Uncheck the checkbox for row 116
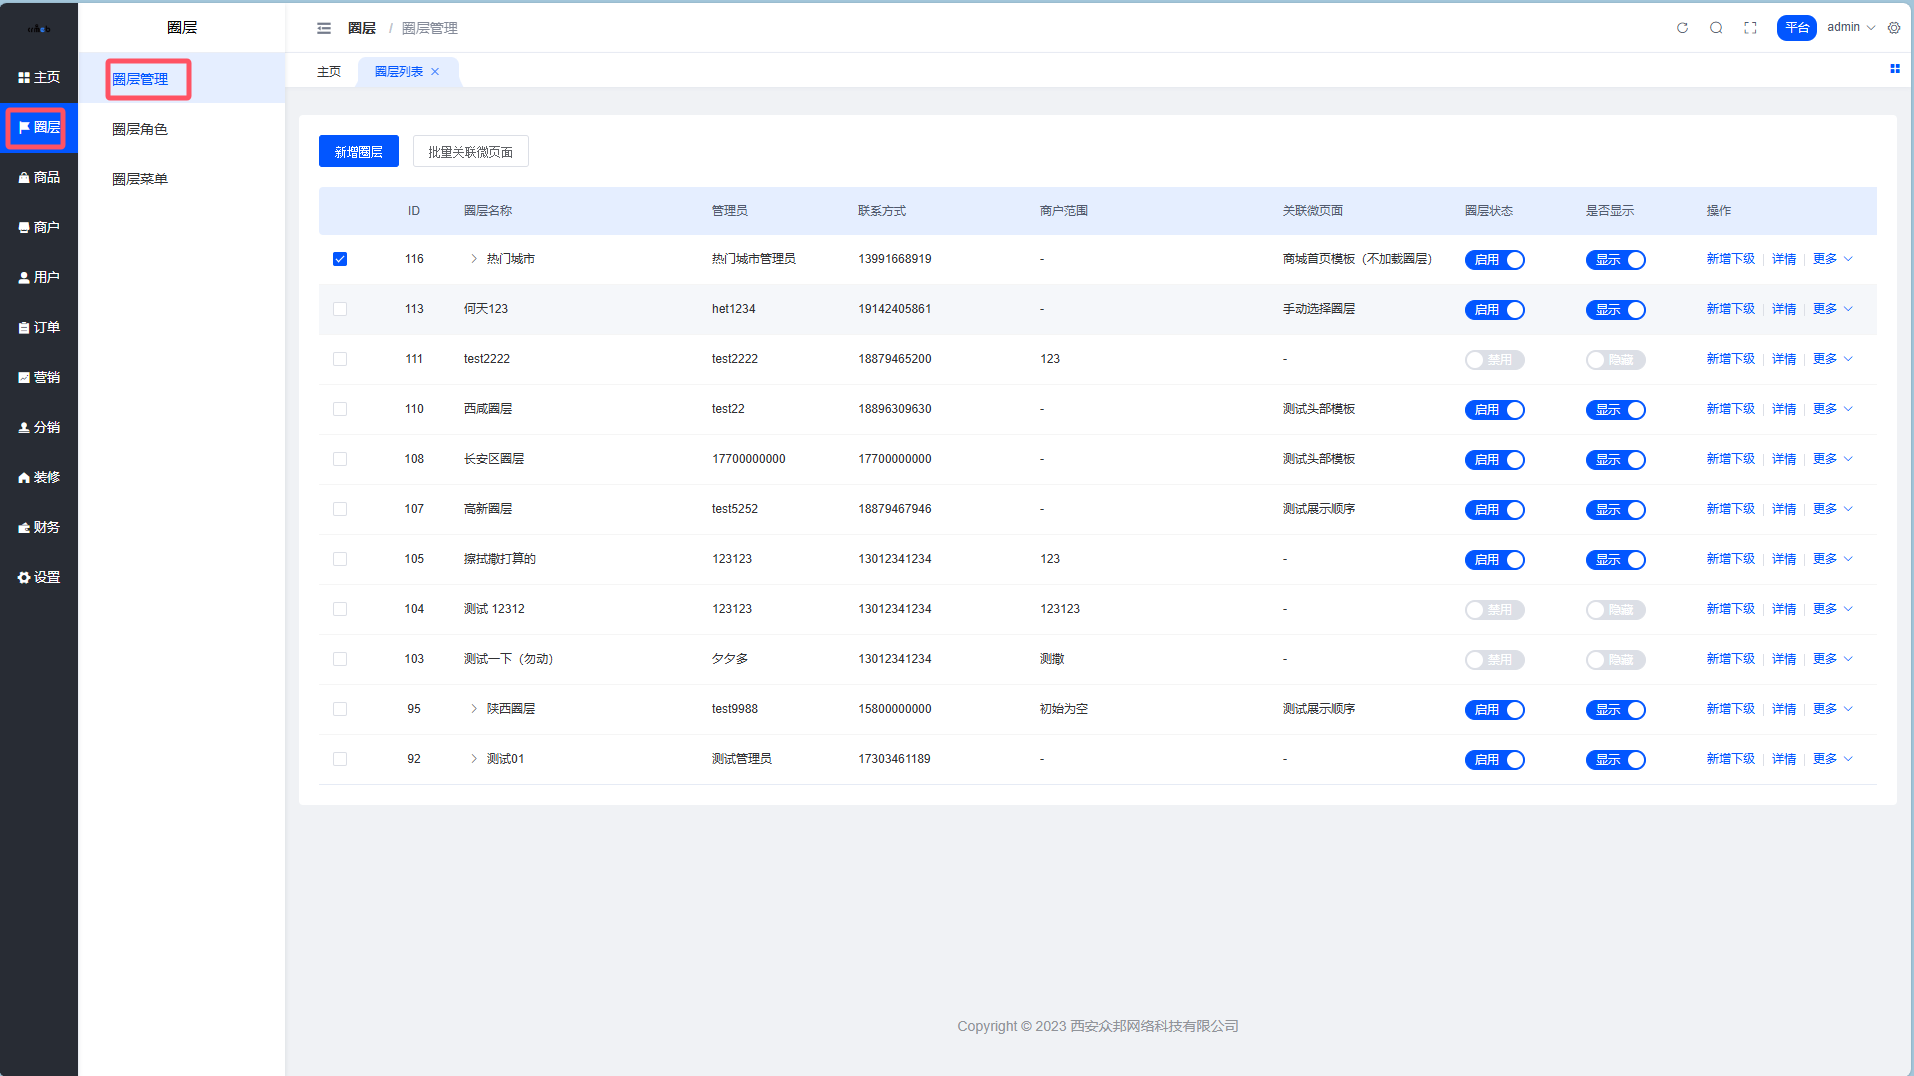The width and height of the screenshot is (1914, 1076). 340,259
